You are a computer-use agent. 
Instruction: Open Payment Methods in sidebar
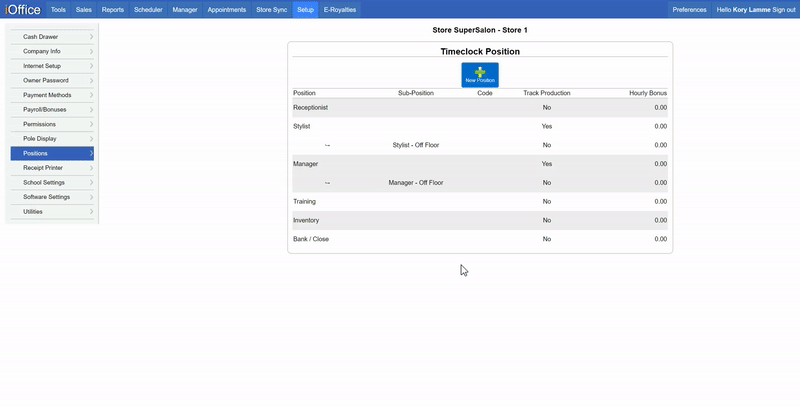(x=52, y=95)
